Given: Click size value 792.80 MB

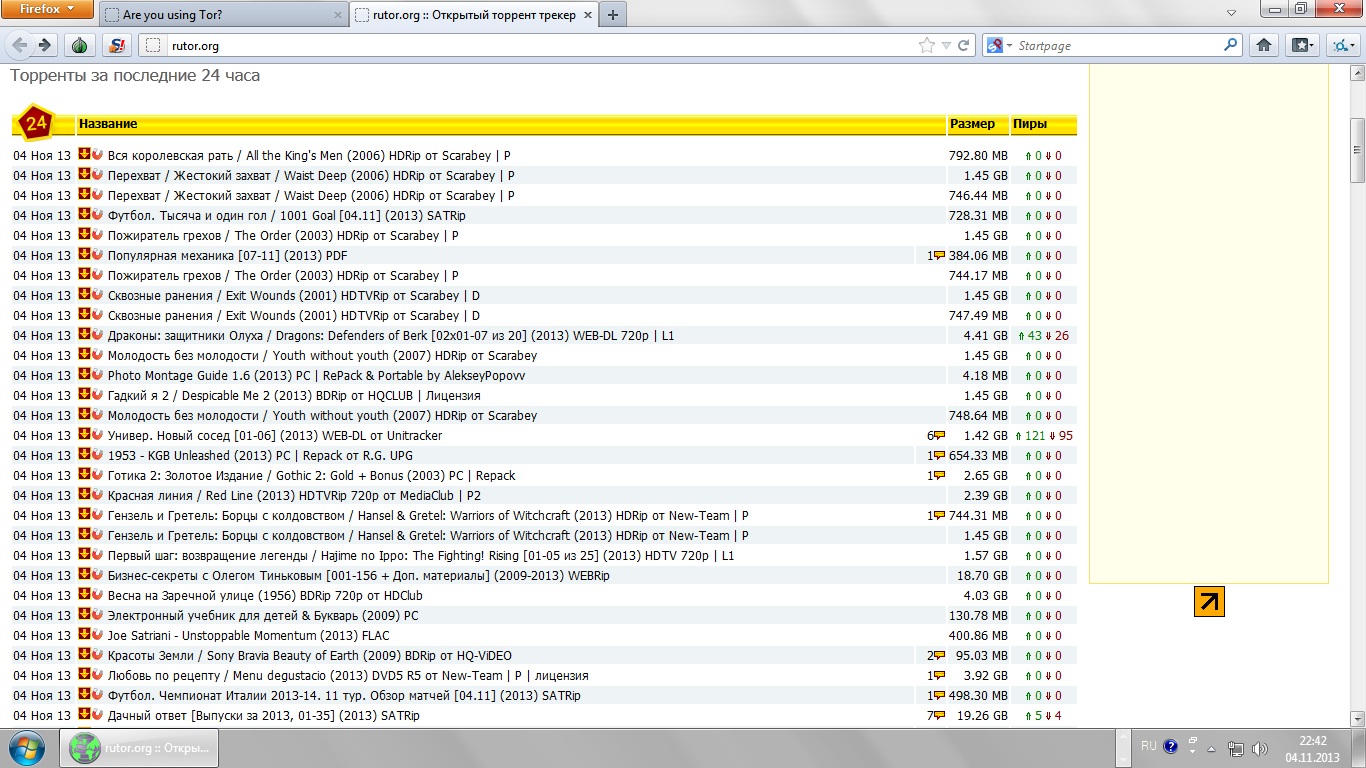Looking at the screenshot, I should pos(978,155).
